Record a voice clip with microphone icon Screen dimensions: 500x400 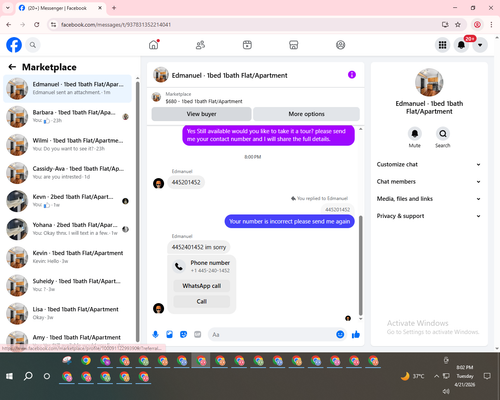pos(155,334)
